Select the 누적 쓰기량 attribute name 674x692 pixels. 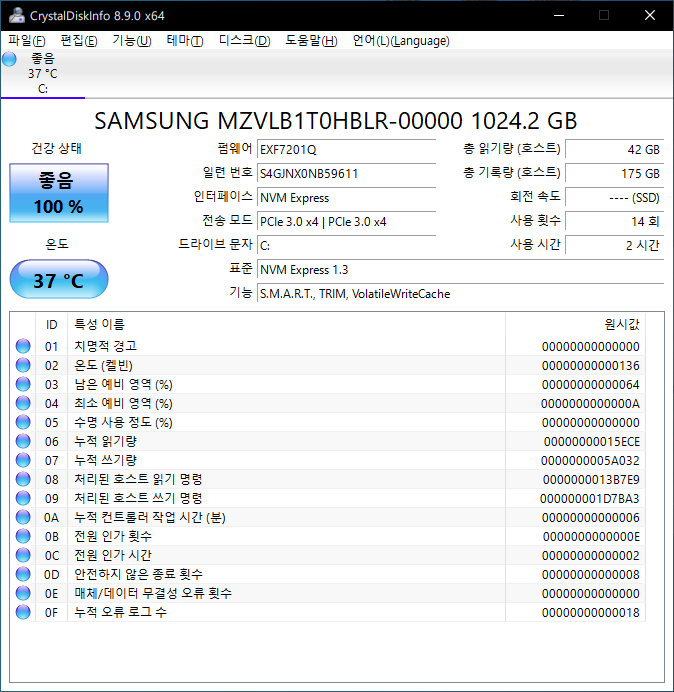coord(105,460)
